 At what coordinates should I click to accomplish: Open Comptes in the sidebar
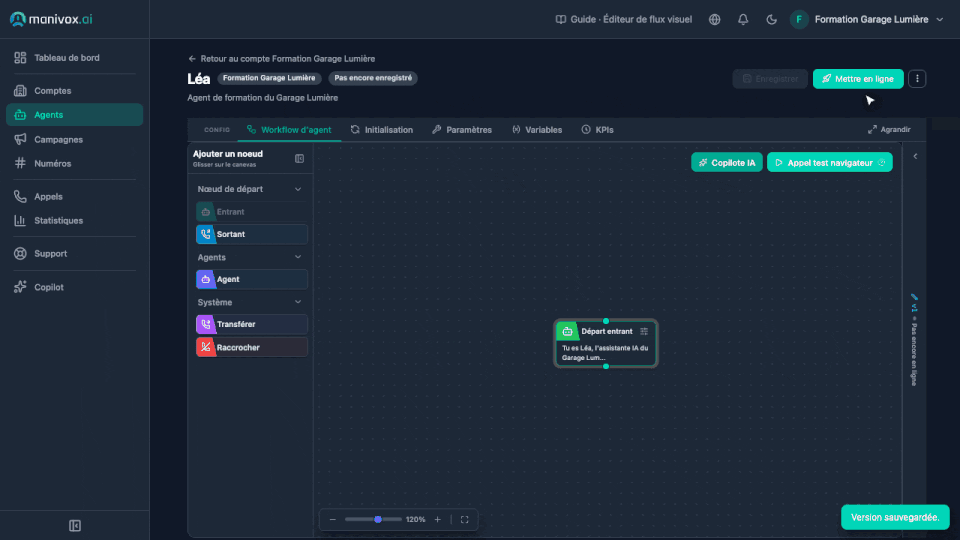tap(74, 91)
